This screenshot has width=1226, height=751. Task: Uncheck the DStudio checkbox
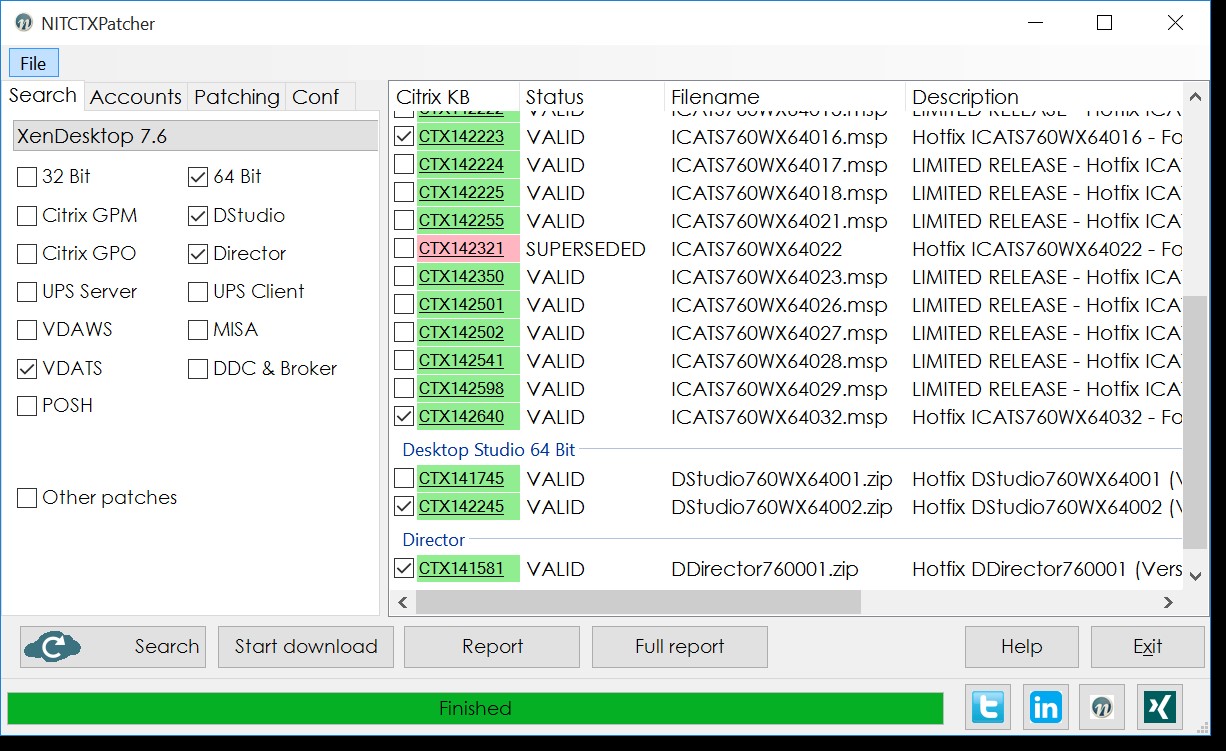click(x=198, y=216)
